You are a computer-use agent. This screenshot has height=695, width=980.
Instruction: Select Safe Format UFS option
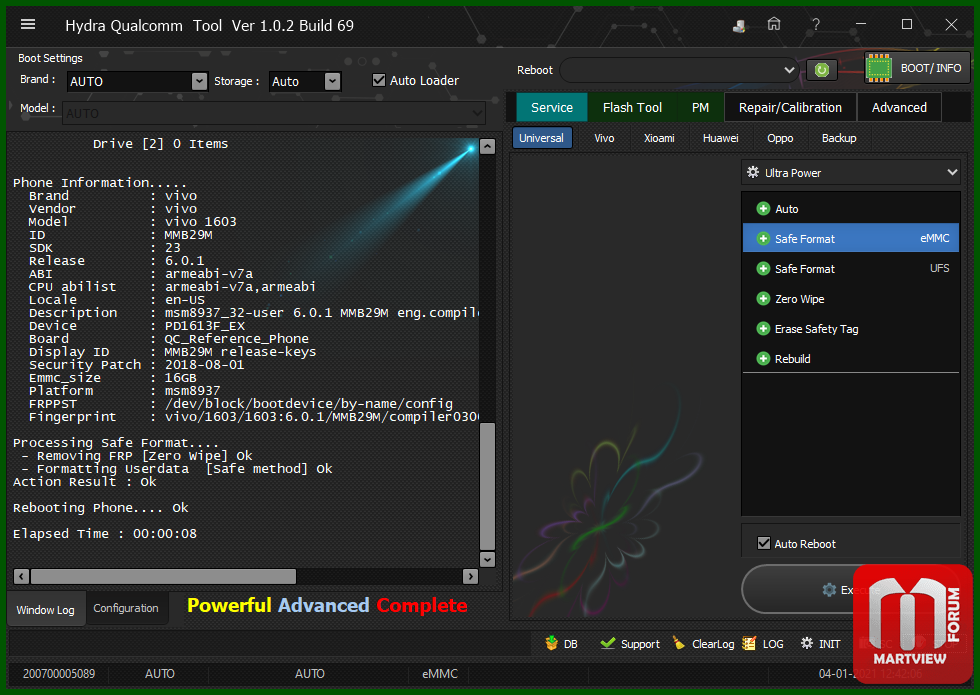tap(851, 269)
